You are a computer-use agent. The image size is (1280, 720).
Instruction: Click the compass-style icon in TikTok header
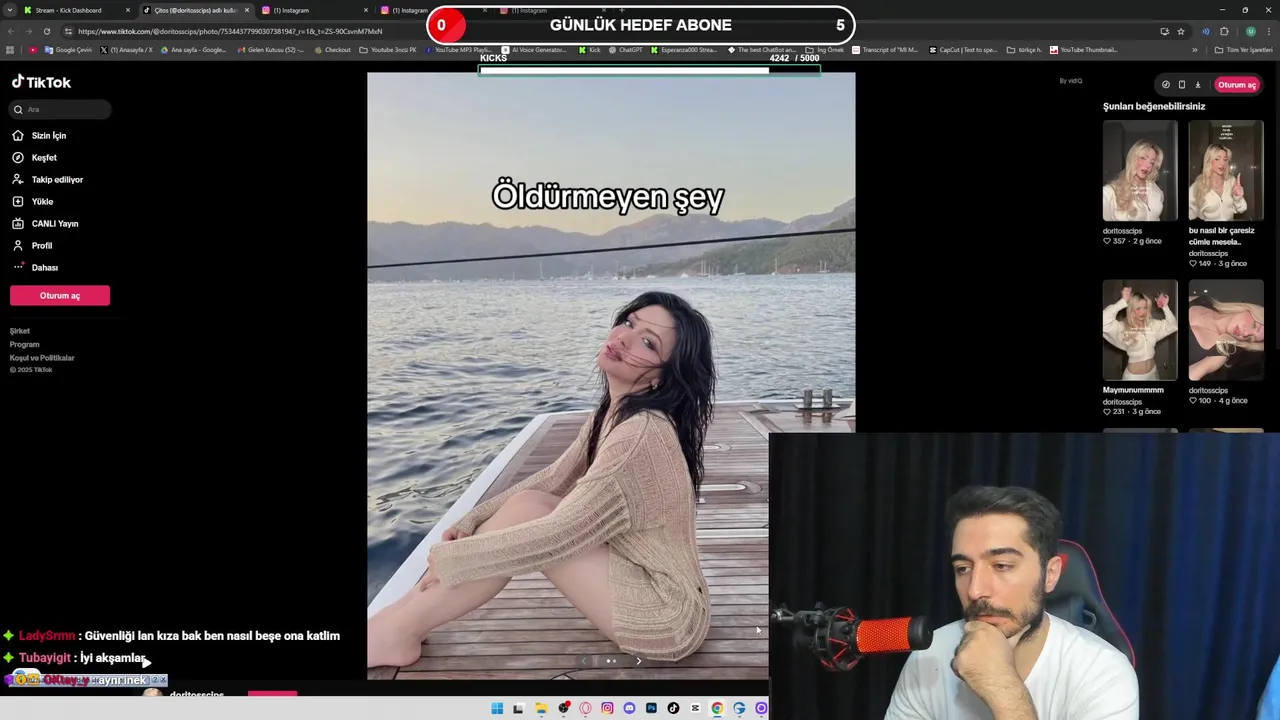pyautogui.click(x=1165, y=85)
